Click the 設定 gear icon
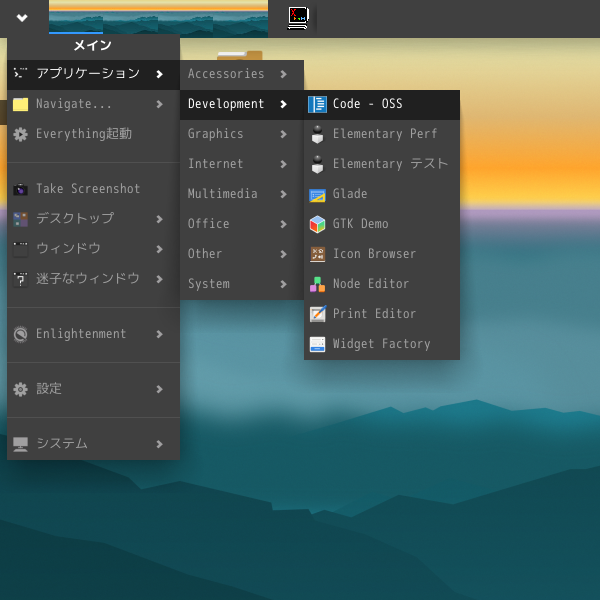Image resolution: width=600 pixels, height=600 pixels. (20, 389)
